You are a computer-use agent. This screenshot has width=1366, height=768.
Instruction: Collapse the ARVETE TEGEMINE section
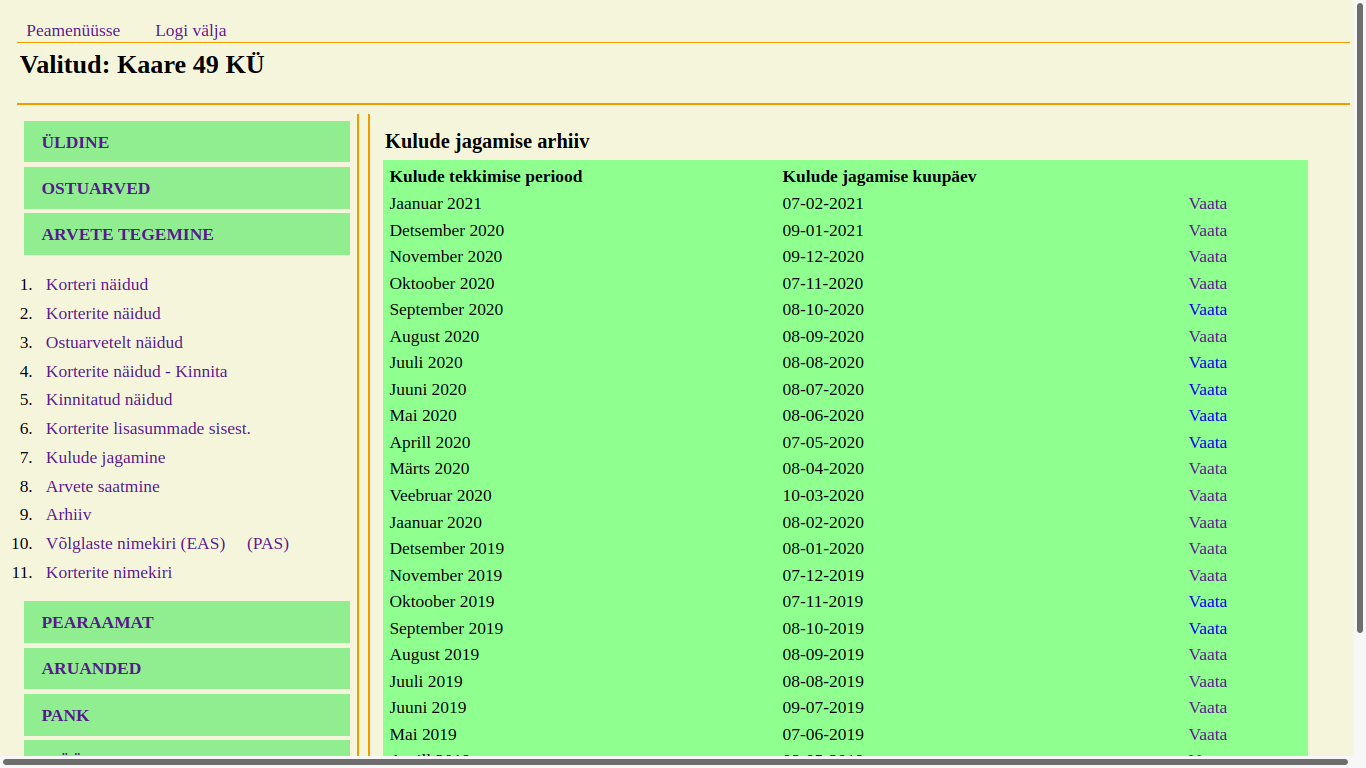point(127,234)
